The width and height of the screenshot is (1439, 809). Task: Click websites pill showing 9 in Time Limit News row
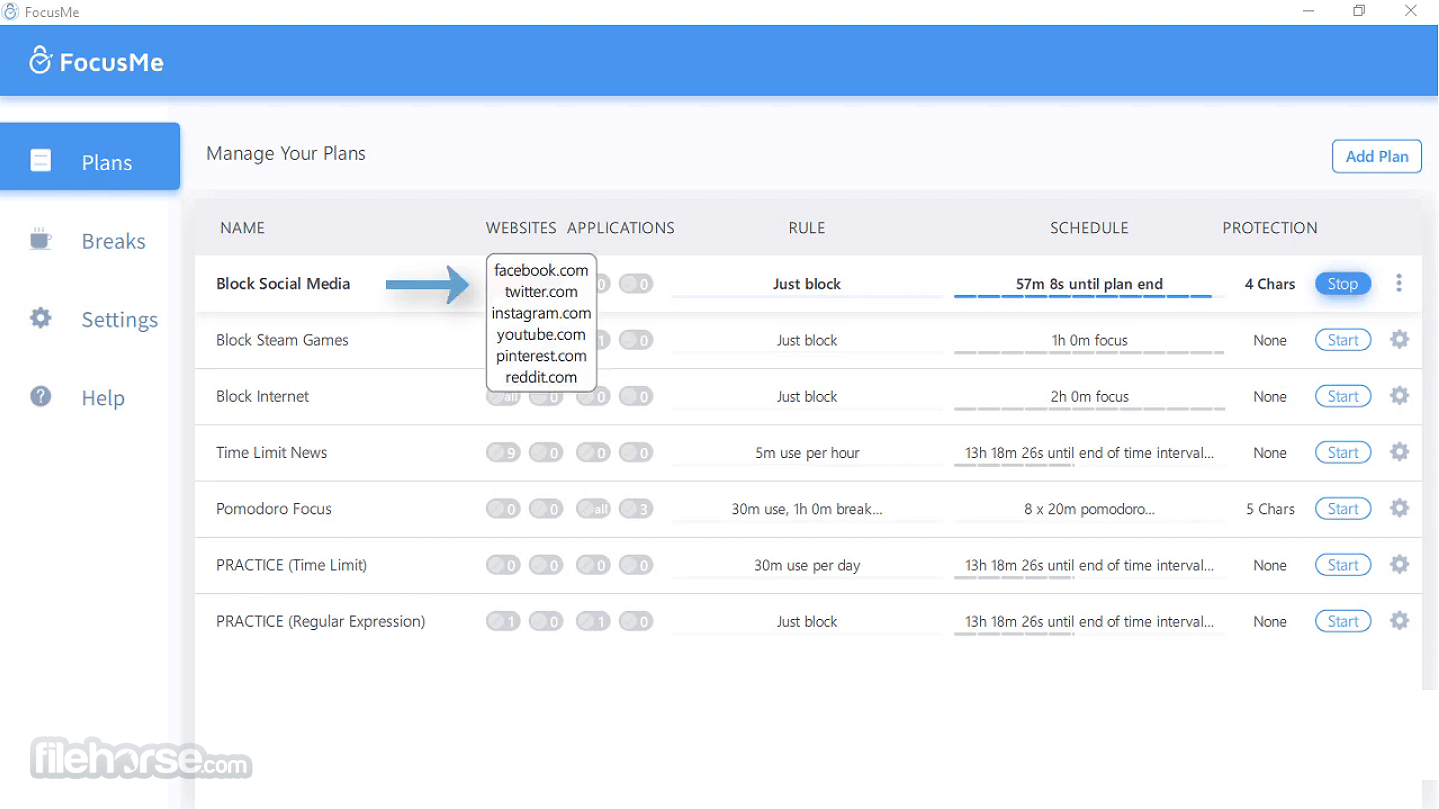503,453
